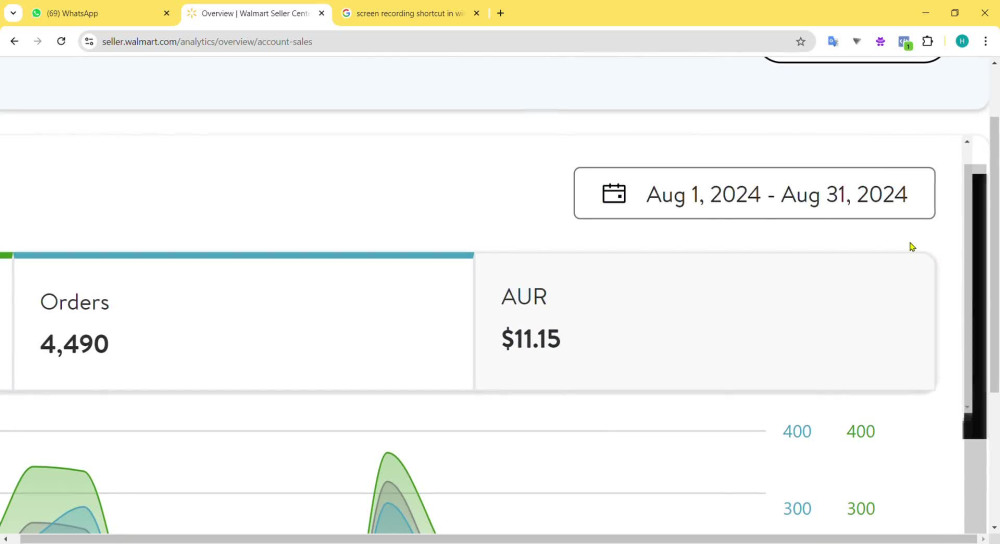Click the blue 400 axis label
The height and width of the screenshot is (544, 1000).
pos(797,432)
